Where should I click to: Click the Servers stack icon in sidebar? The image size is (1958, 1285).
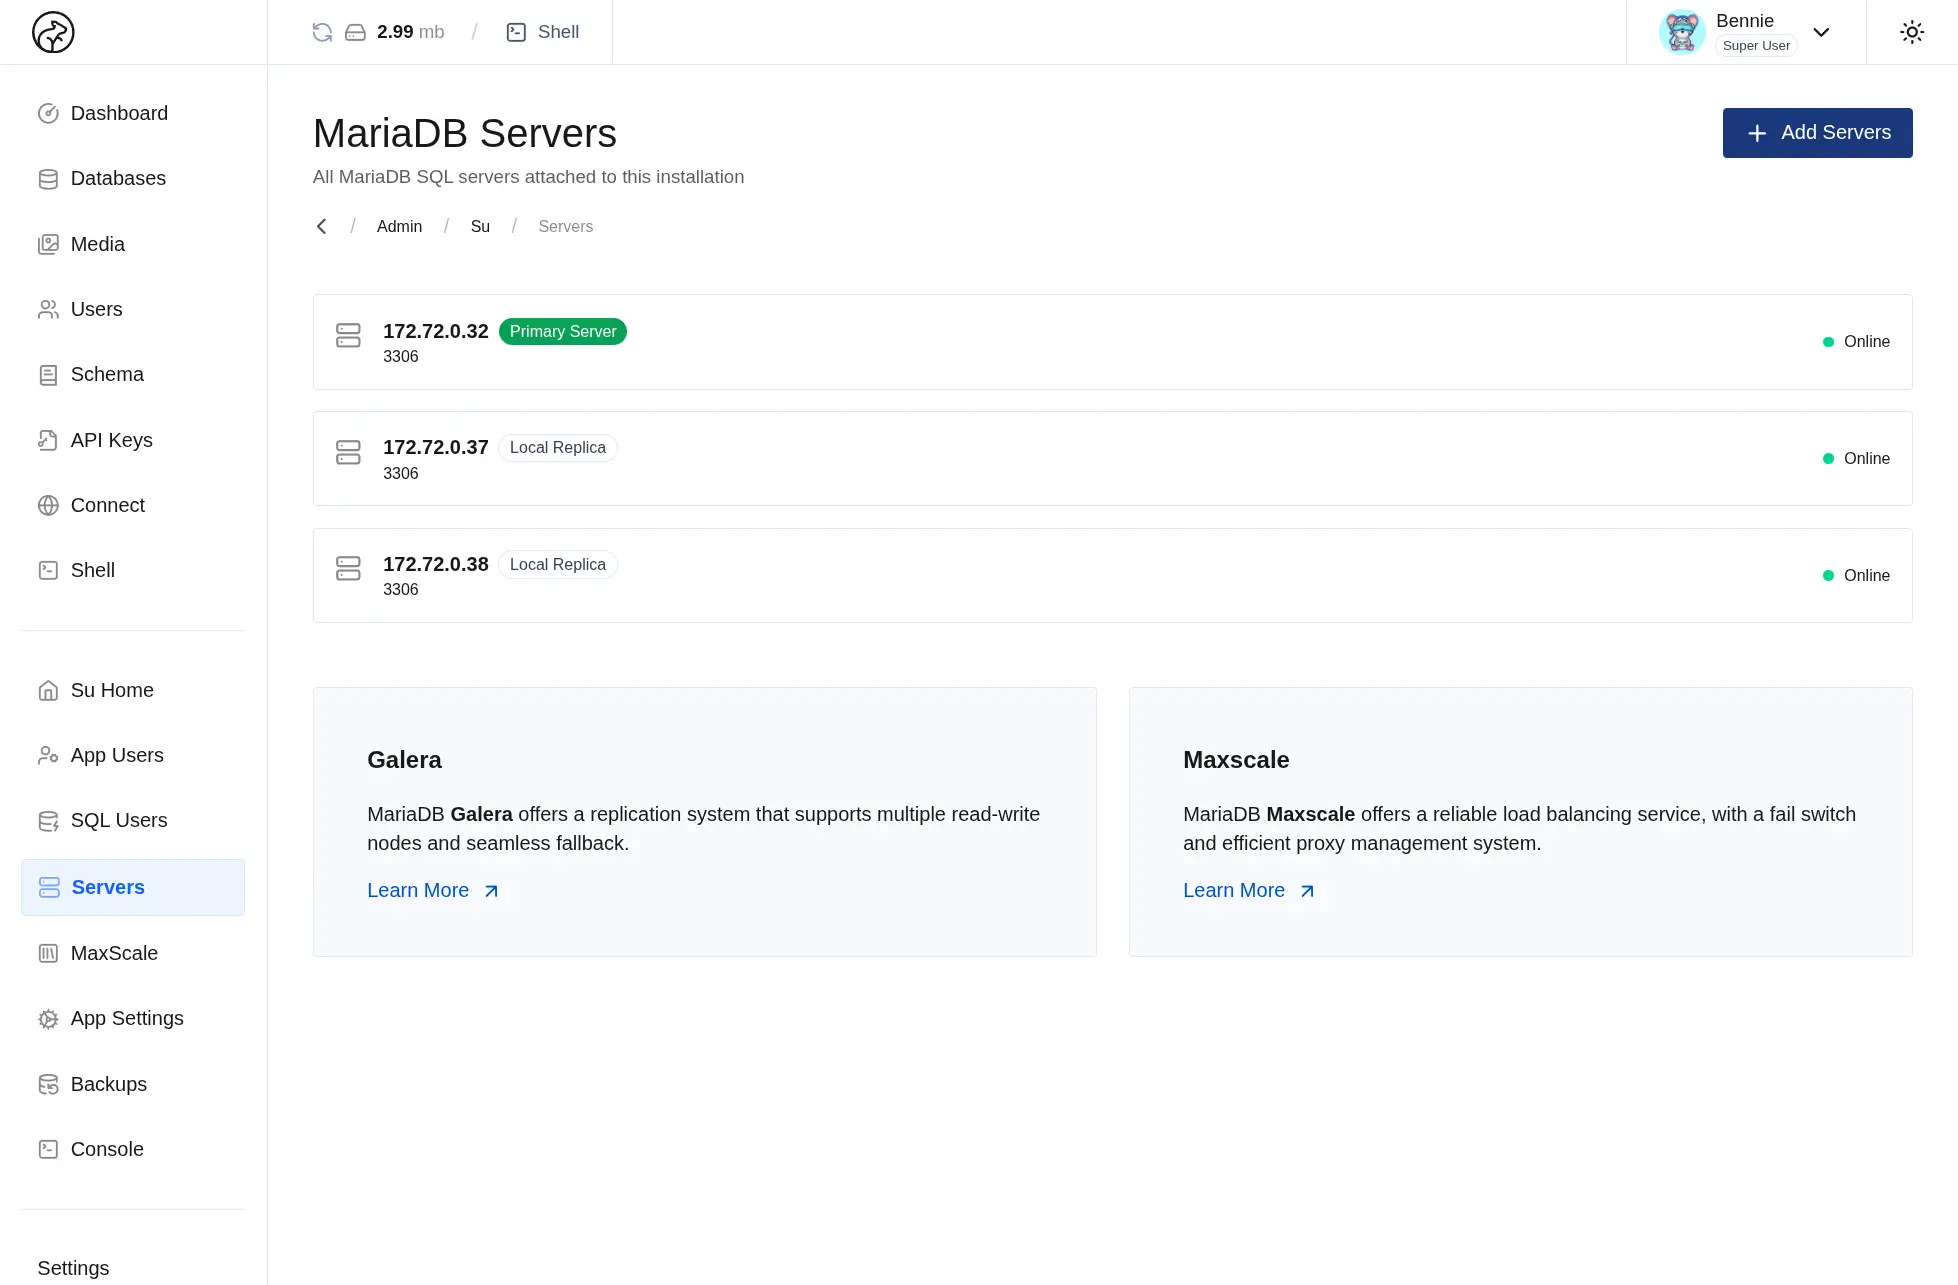click(x=49, y=887)
